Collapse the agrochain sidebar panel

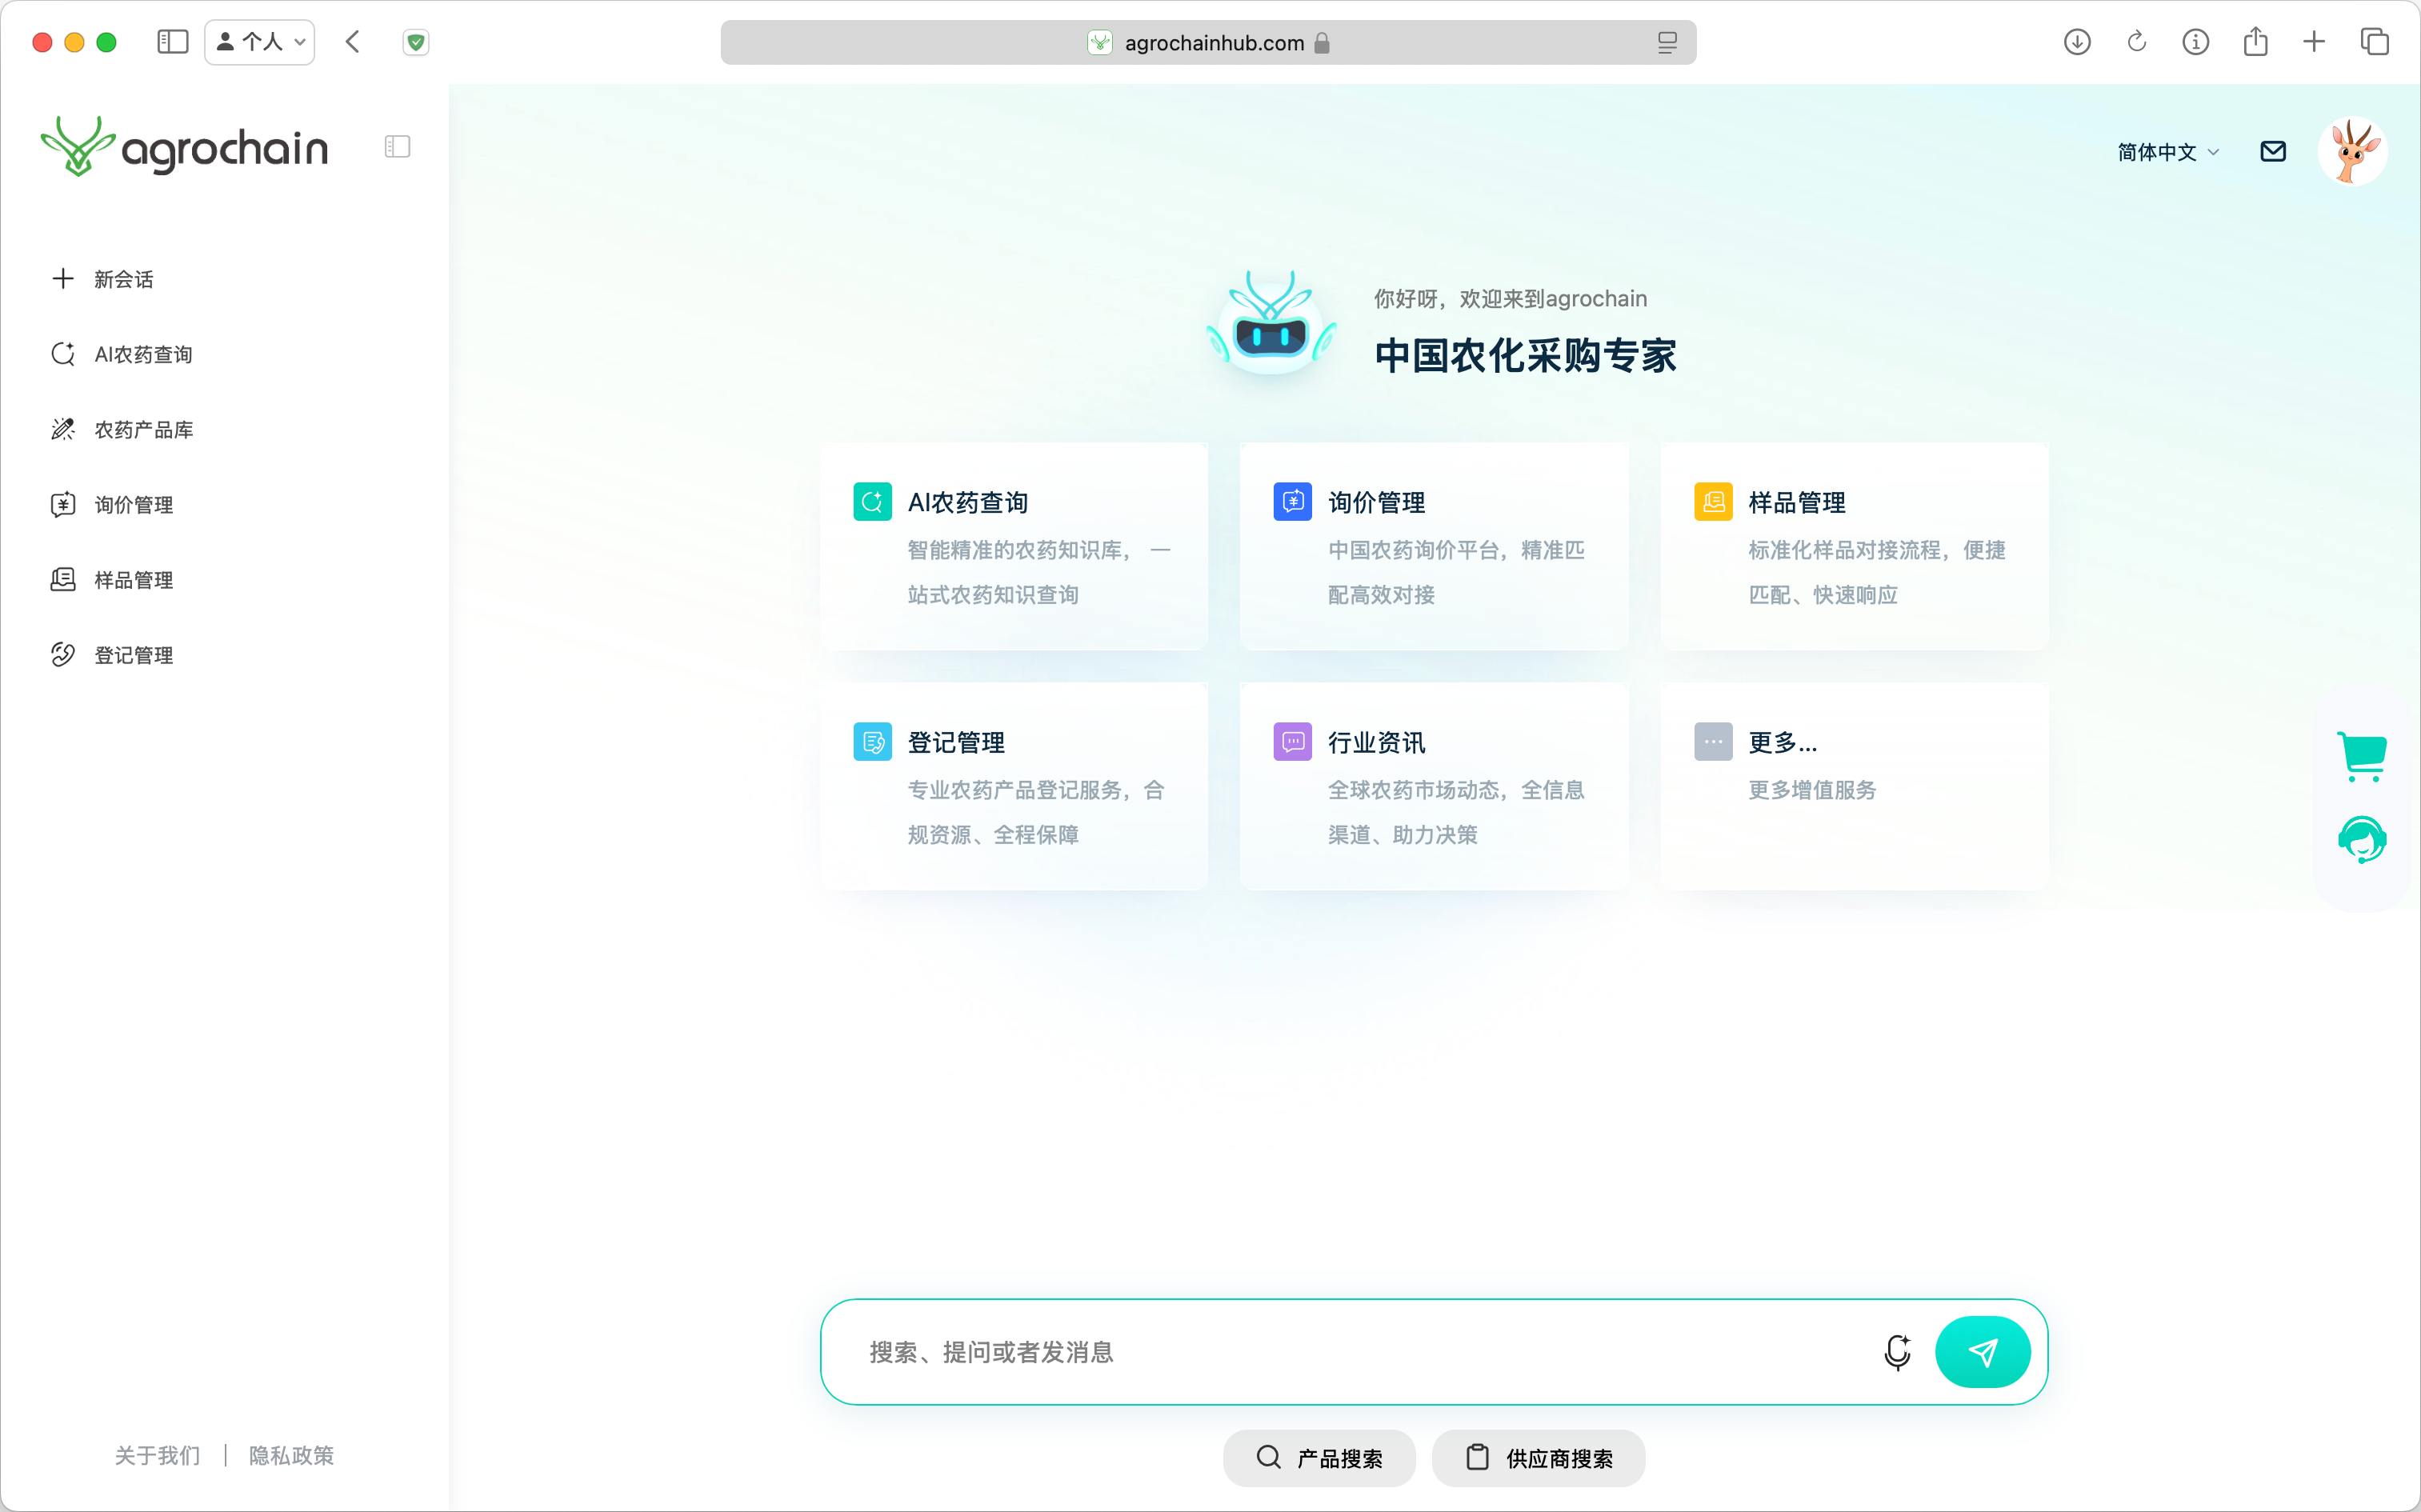(397, 147)
